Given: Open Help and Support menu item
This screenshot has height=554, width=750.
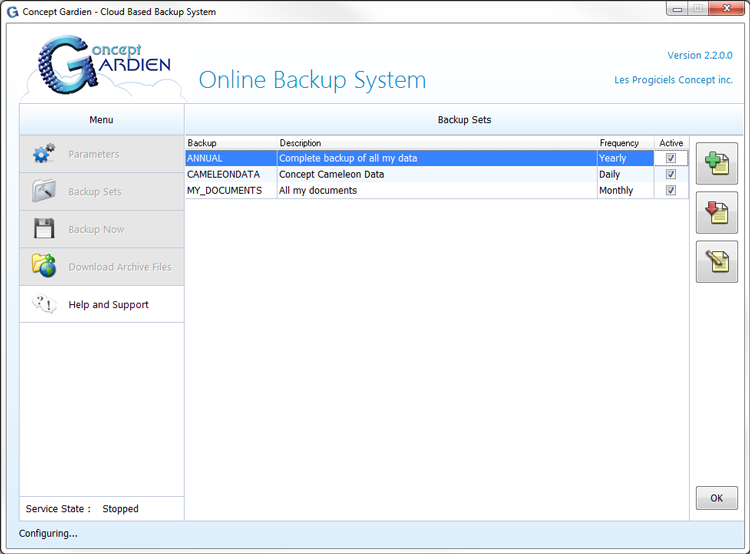Looking at the screenshot, I should 108,305.
